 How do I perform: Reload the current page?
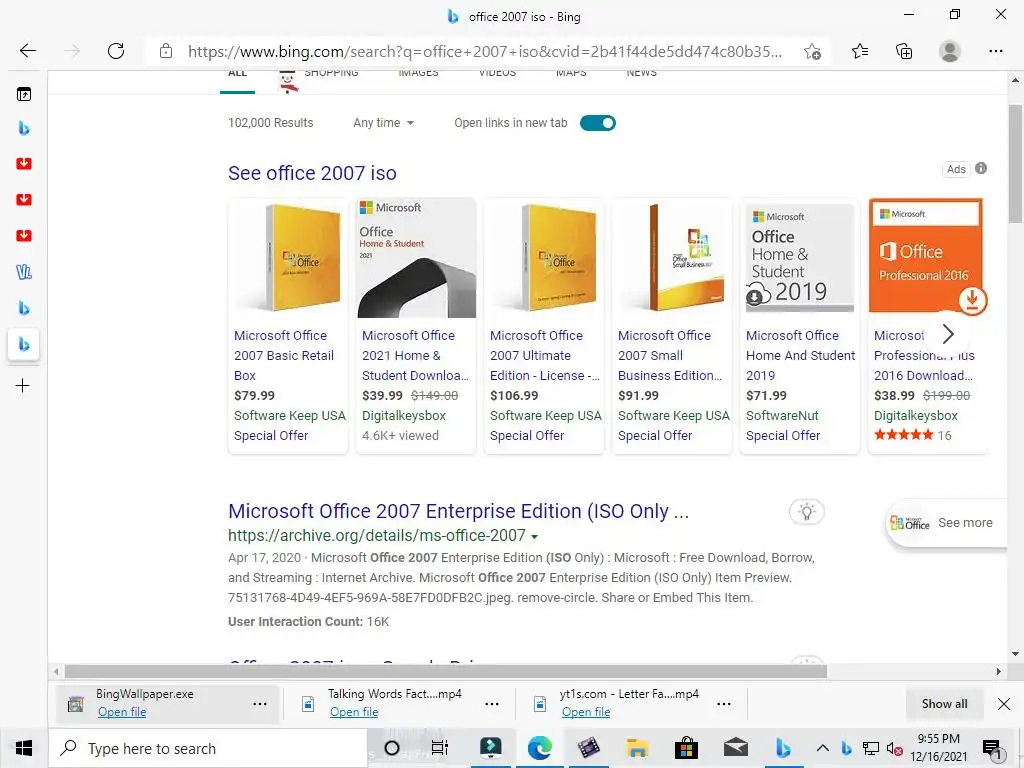pos(116,51)
